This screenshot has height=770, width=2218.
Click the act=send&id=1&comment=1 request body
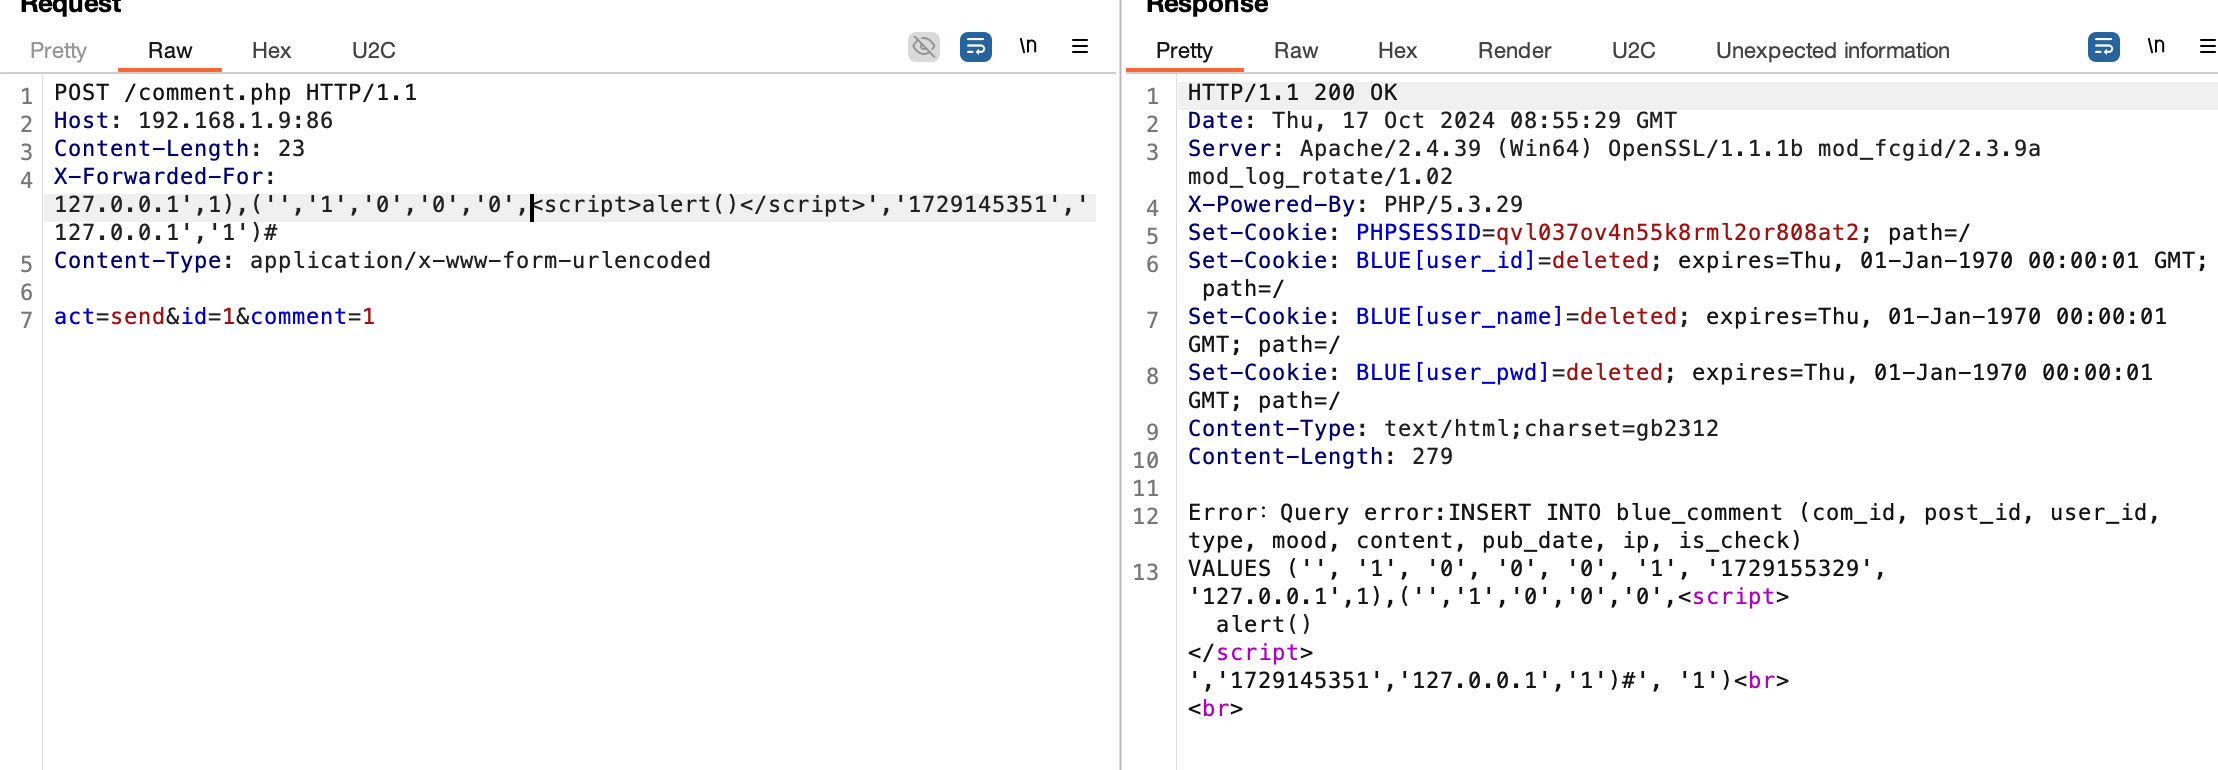click(214, 317)
